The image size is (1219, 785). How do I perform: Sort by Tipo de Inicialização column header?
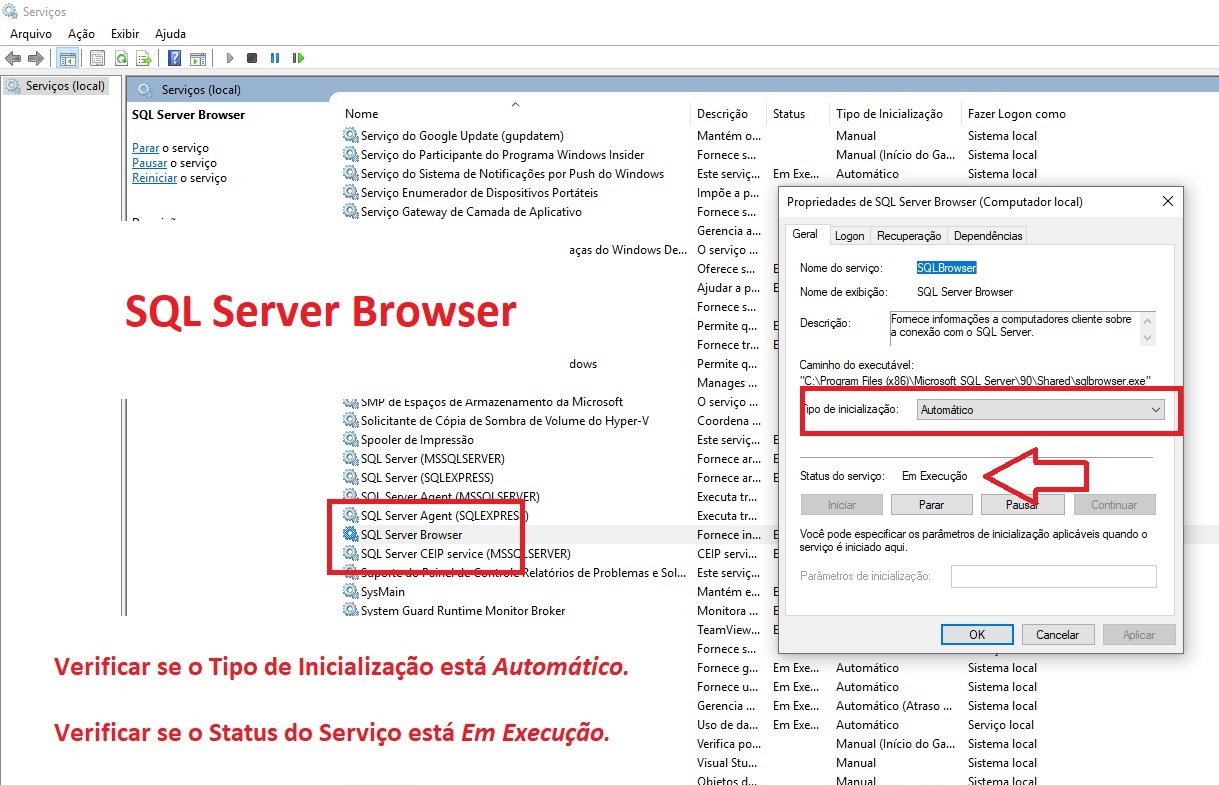tap(889, 114)
